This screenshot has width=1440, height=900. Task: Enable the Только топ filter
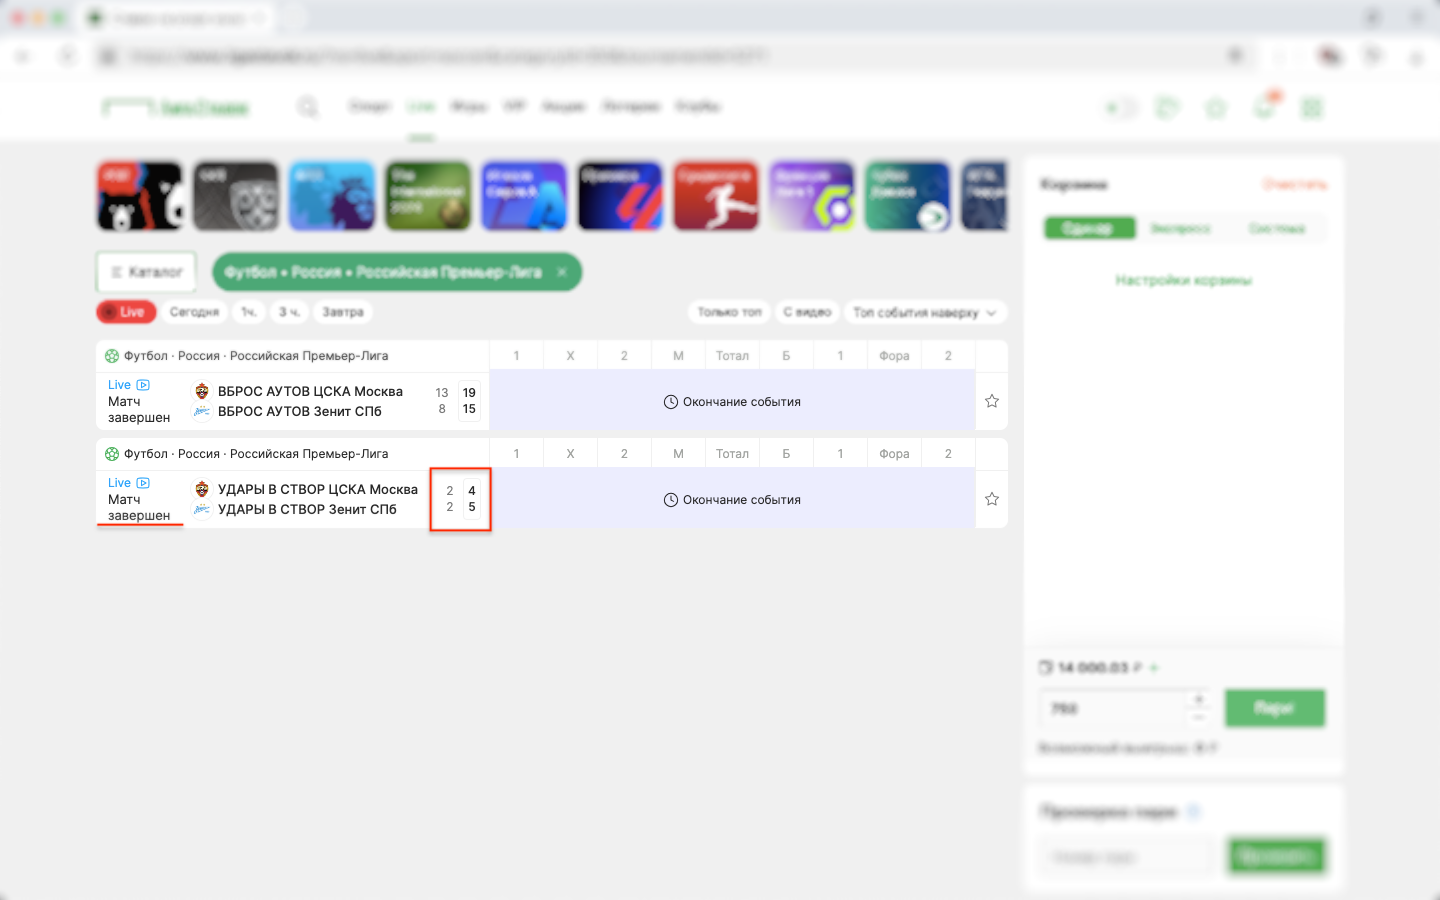coord(729,312)
